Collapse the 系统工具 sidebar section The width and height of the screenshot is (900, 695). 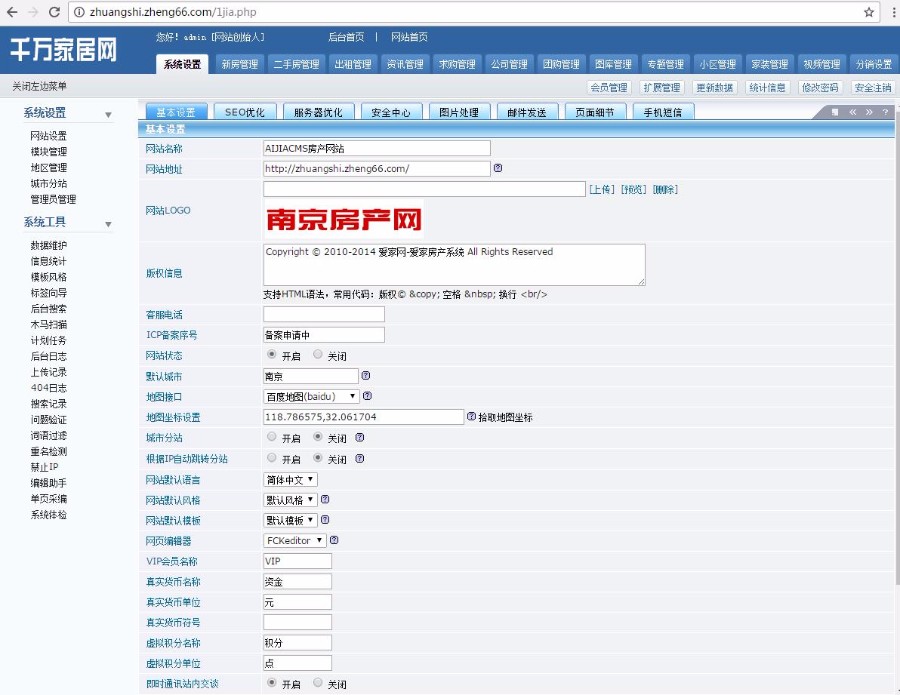tap(108, 224)
